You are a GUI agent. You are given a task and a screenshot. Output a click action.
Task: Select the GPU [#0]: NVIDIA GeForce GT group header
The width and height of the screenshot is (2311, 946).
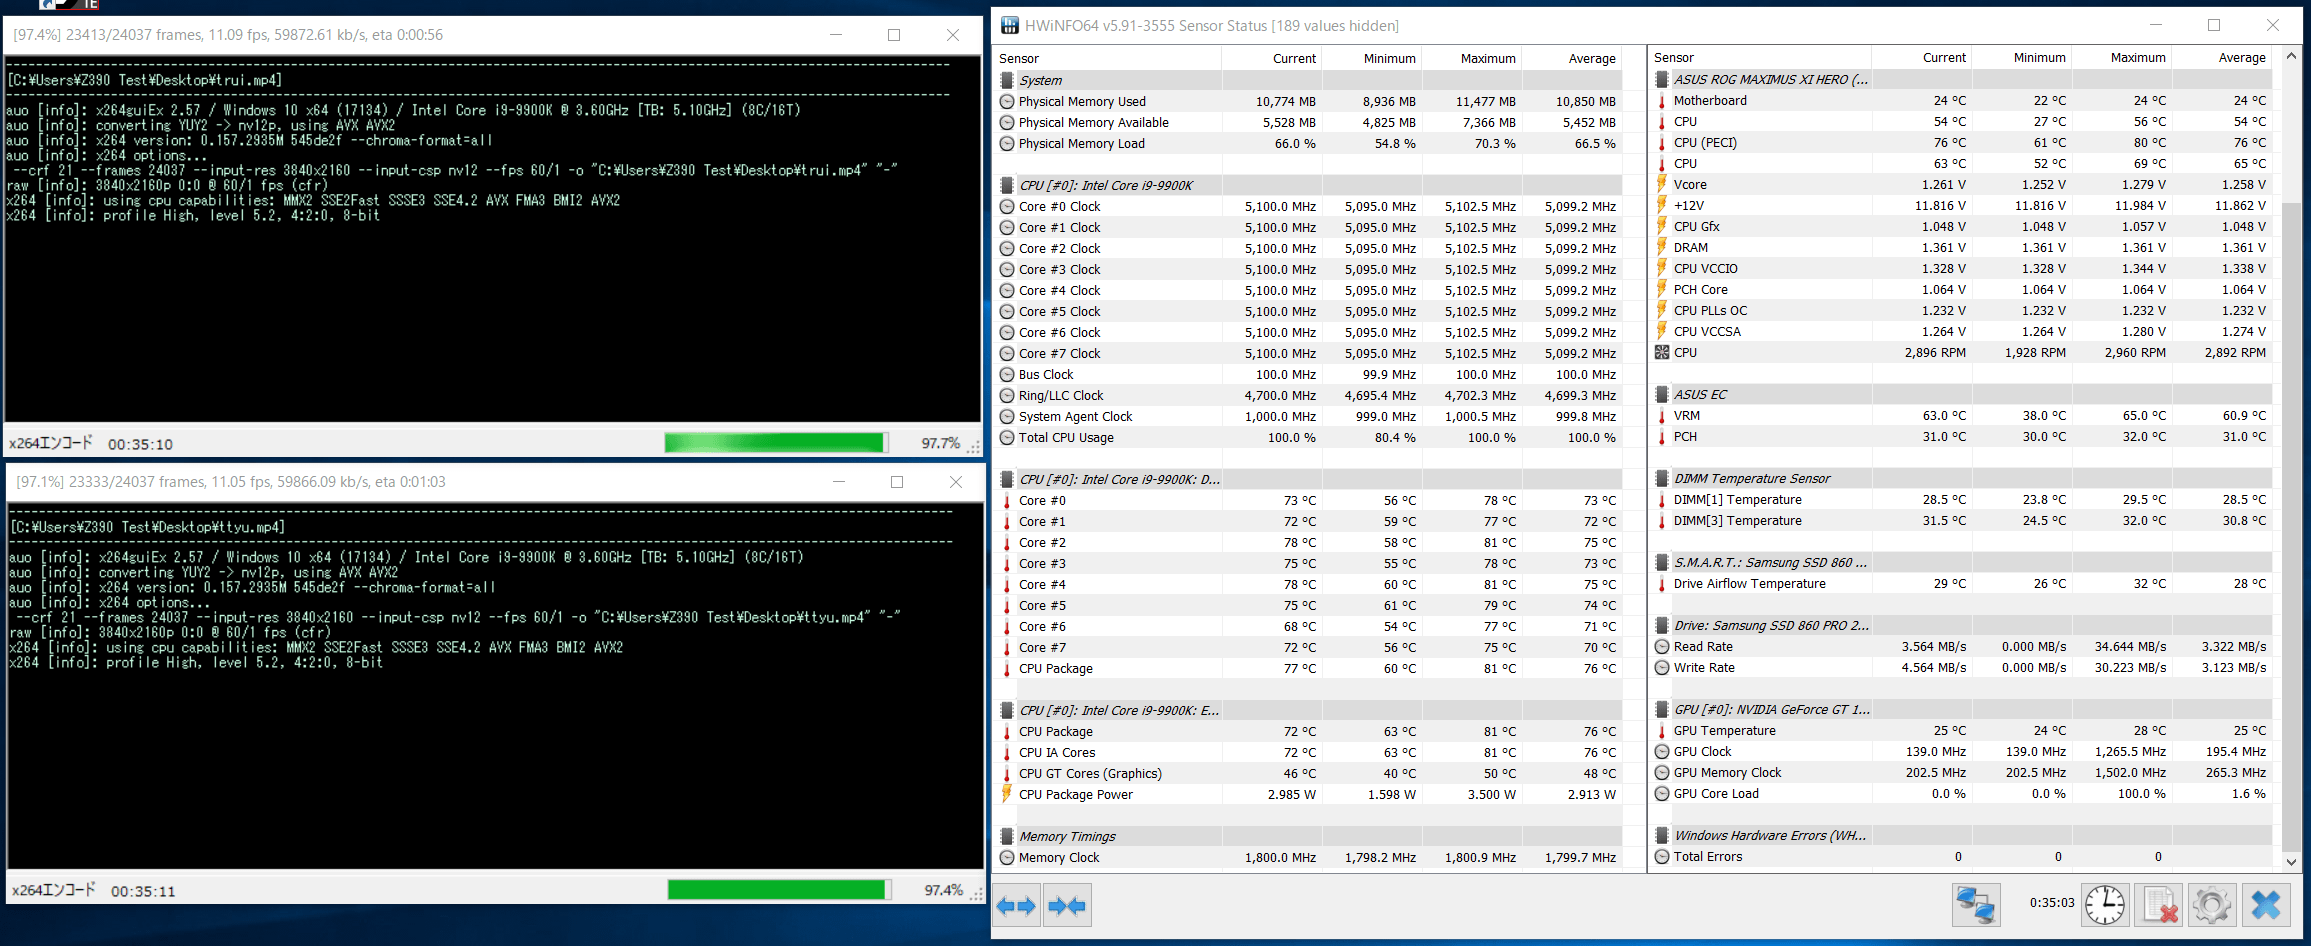click(1961, 709)
